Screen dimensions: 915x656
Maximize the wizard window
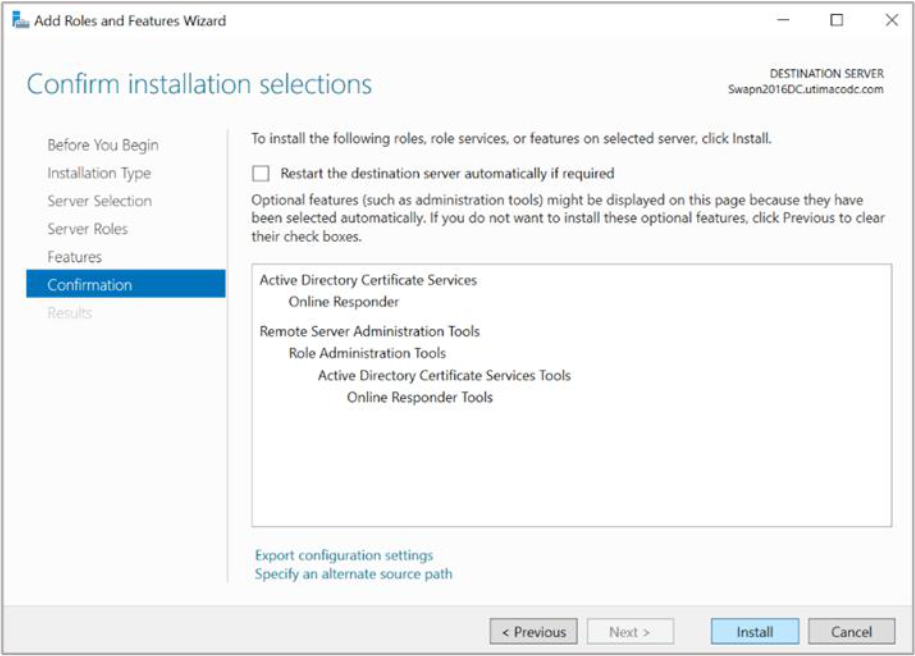click(837, 20)
